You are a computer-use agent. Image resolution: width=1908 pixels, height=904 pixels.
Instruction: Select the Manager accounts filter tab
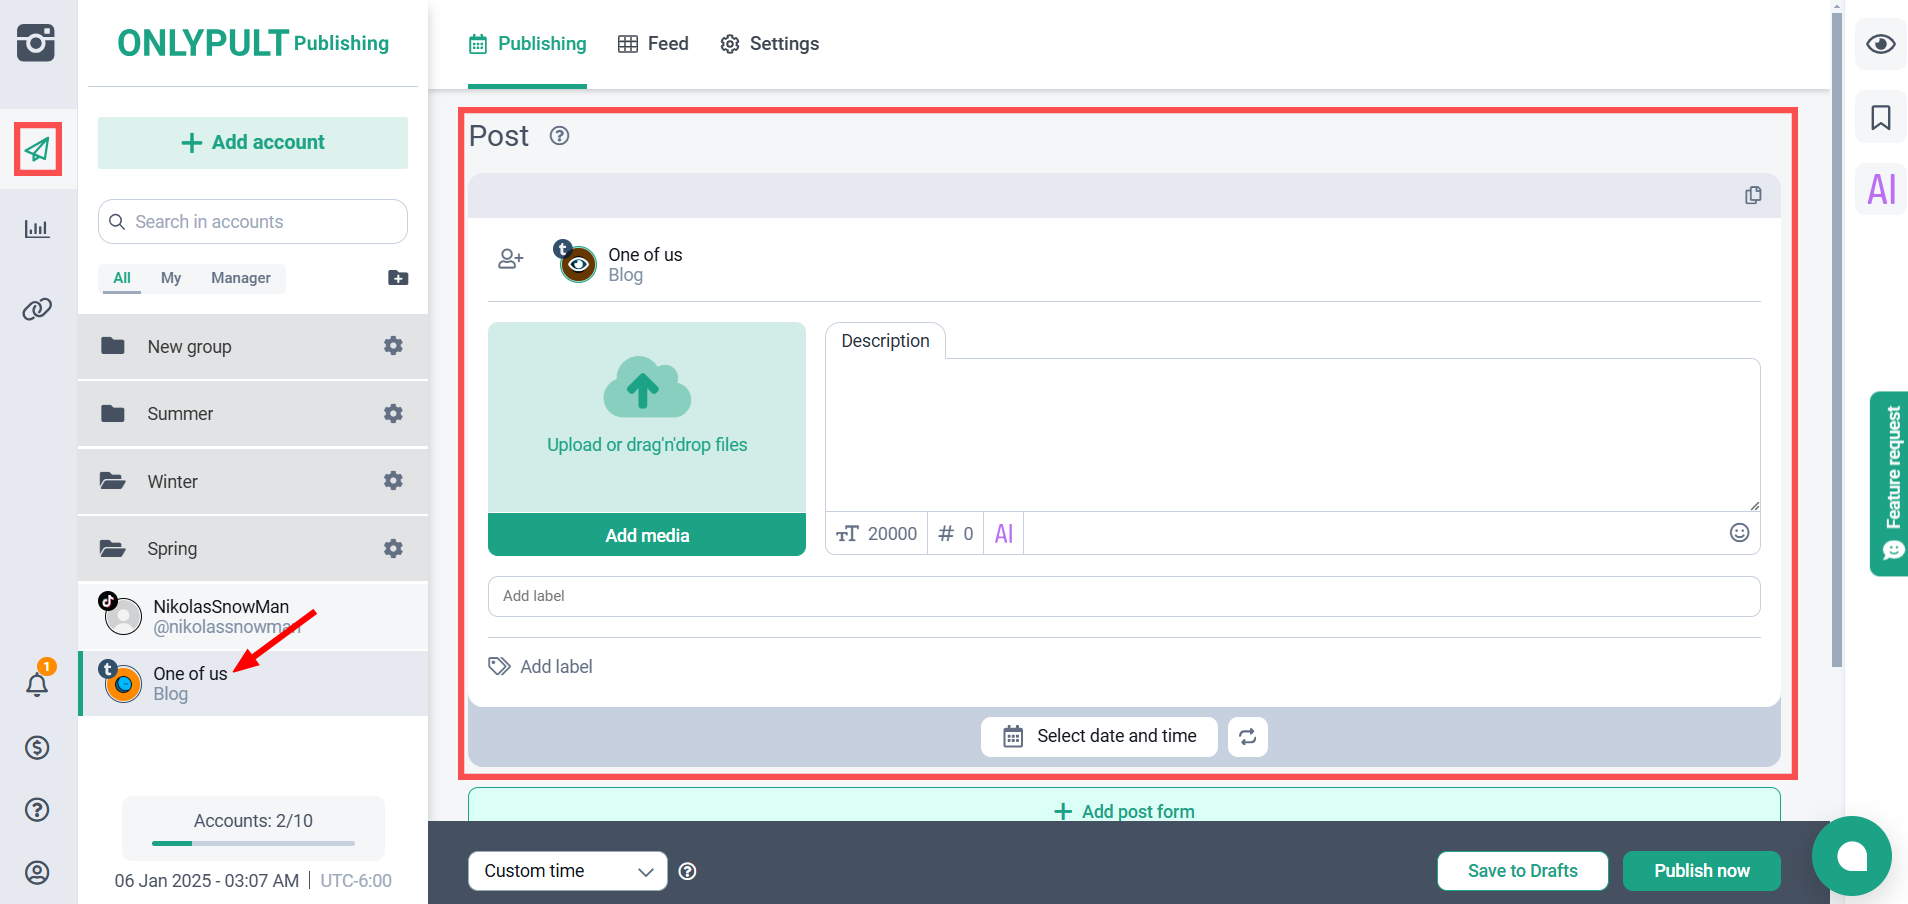pyautogui.click(x=240, y=278)
